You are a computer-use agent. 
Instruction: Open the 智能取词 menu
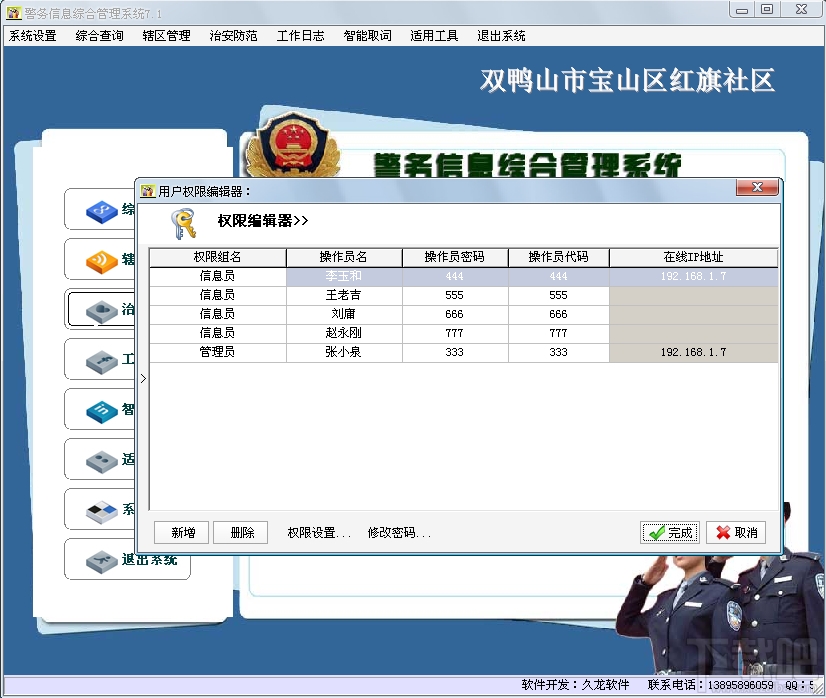tap(366, 35)
